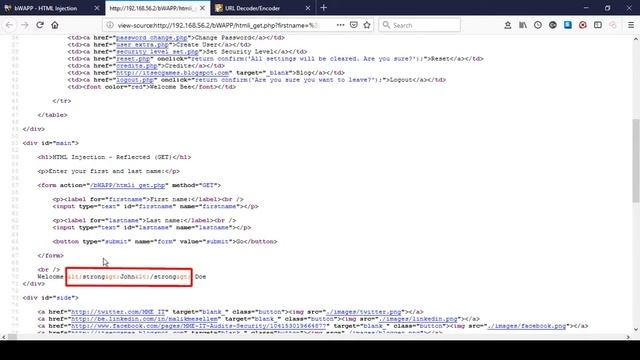Click the vertical scrollbar thumb
The width and height of the screenshot is (640, 360).
pyautogui.click(x=636, y=160)
